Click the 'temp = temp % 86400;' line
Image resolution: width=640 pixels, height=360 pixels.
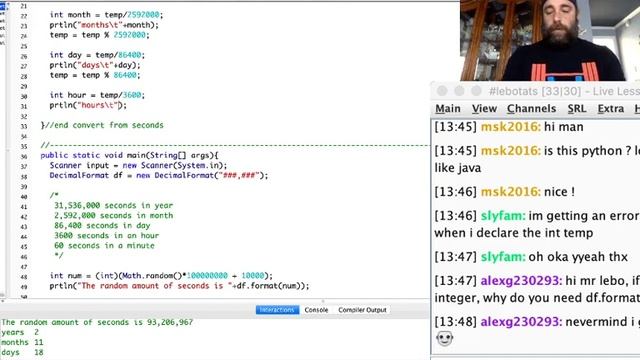(95, 75)
